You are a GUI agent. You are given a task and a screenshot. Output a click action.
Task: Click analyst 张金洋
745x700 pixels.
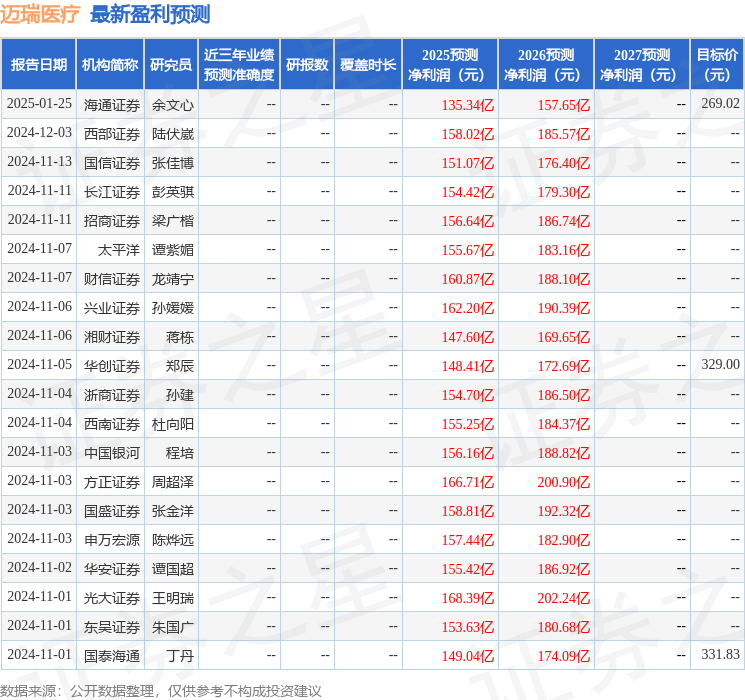point(173,511)
